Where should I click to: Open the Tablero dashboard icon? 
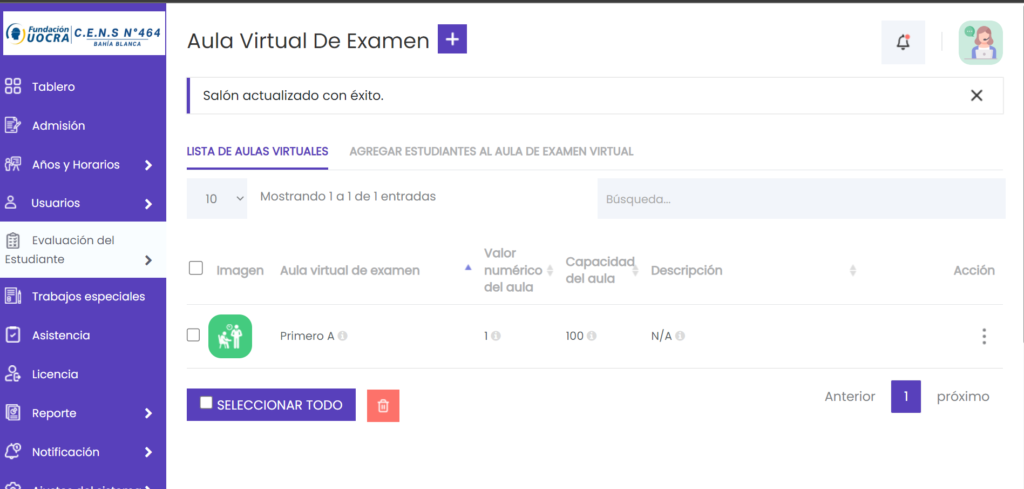[x=13, y=86]
